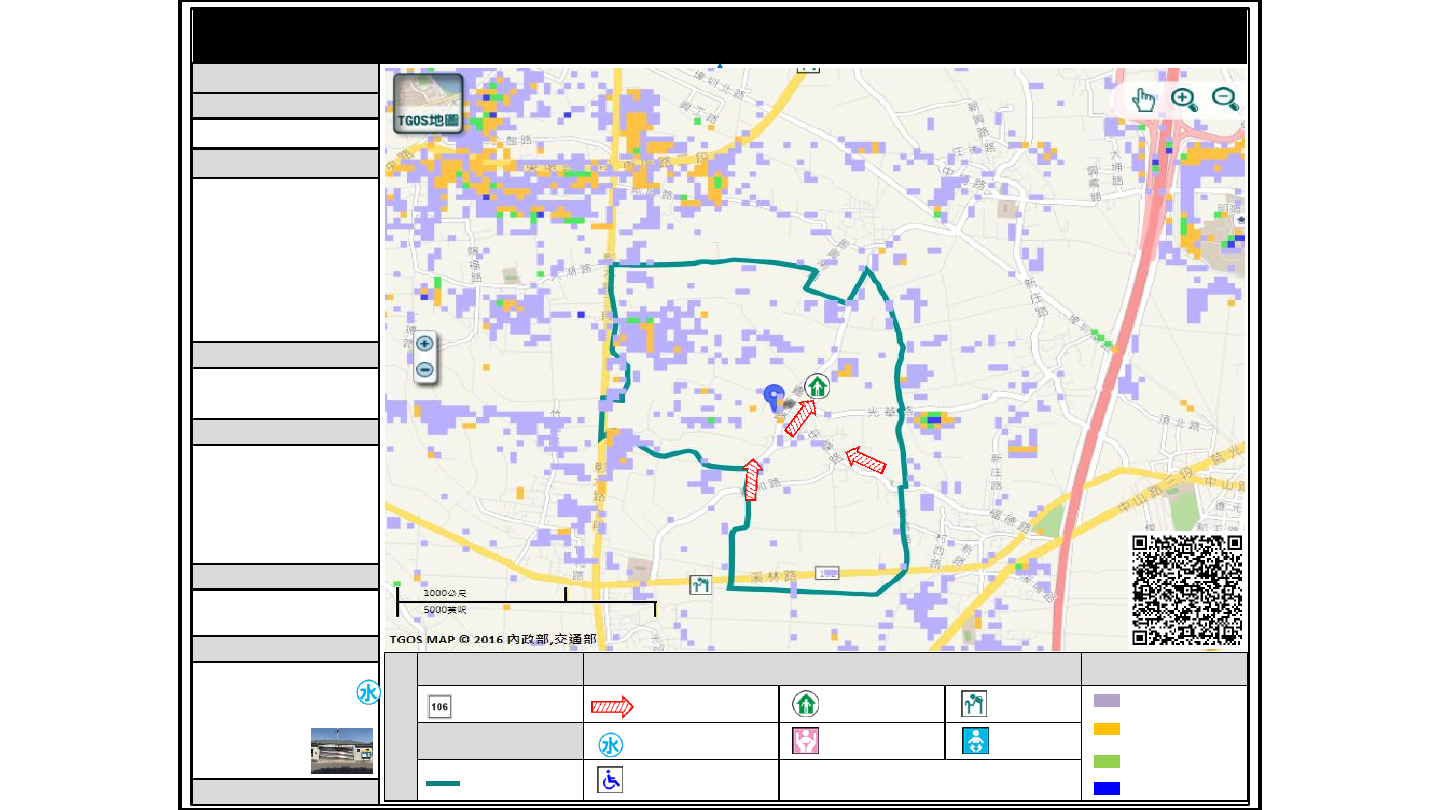1440x810 pixels.
Task: Click the route shield on 溪林路
Action: coord(827,573)
